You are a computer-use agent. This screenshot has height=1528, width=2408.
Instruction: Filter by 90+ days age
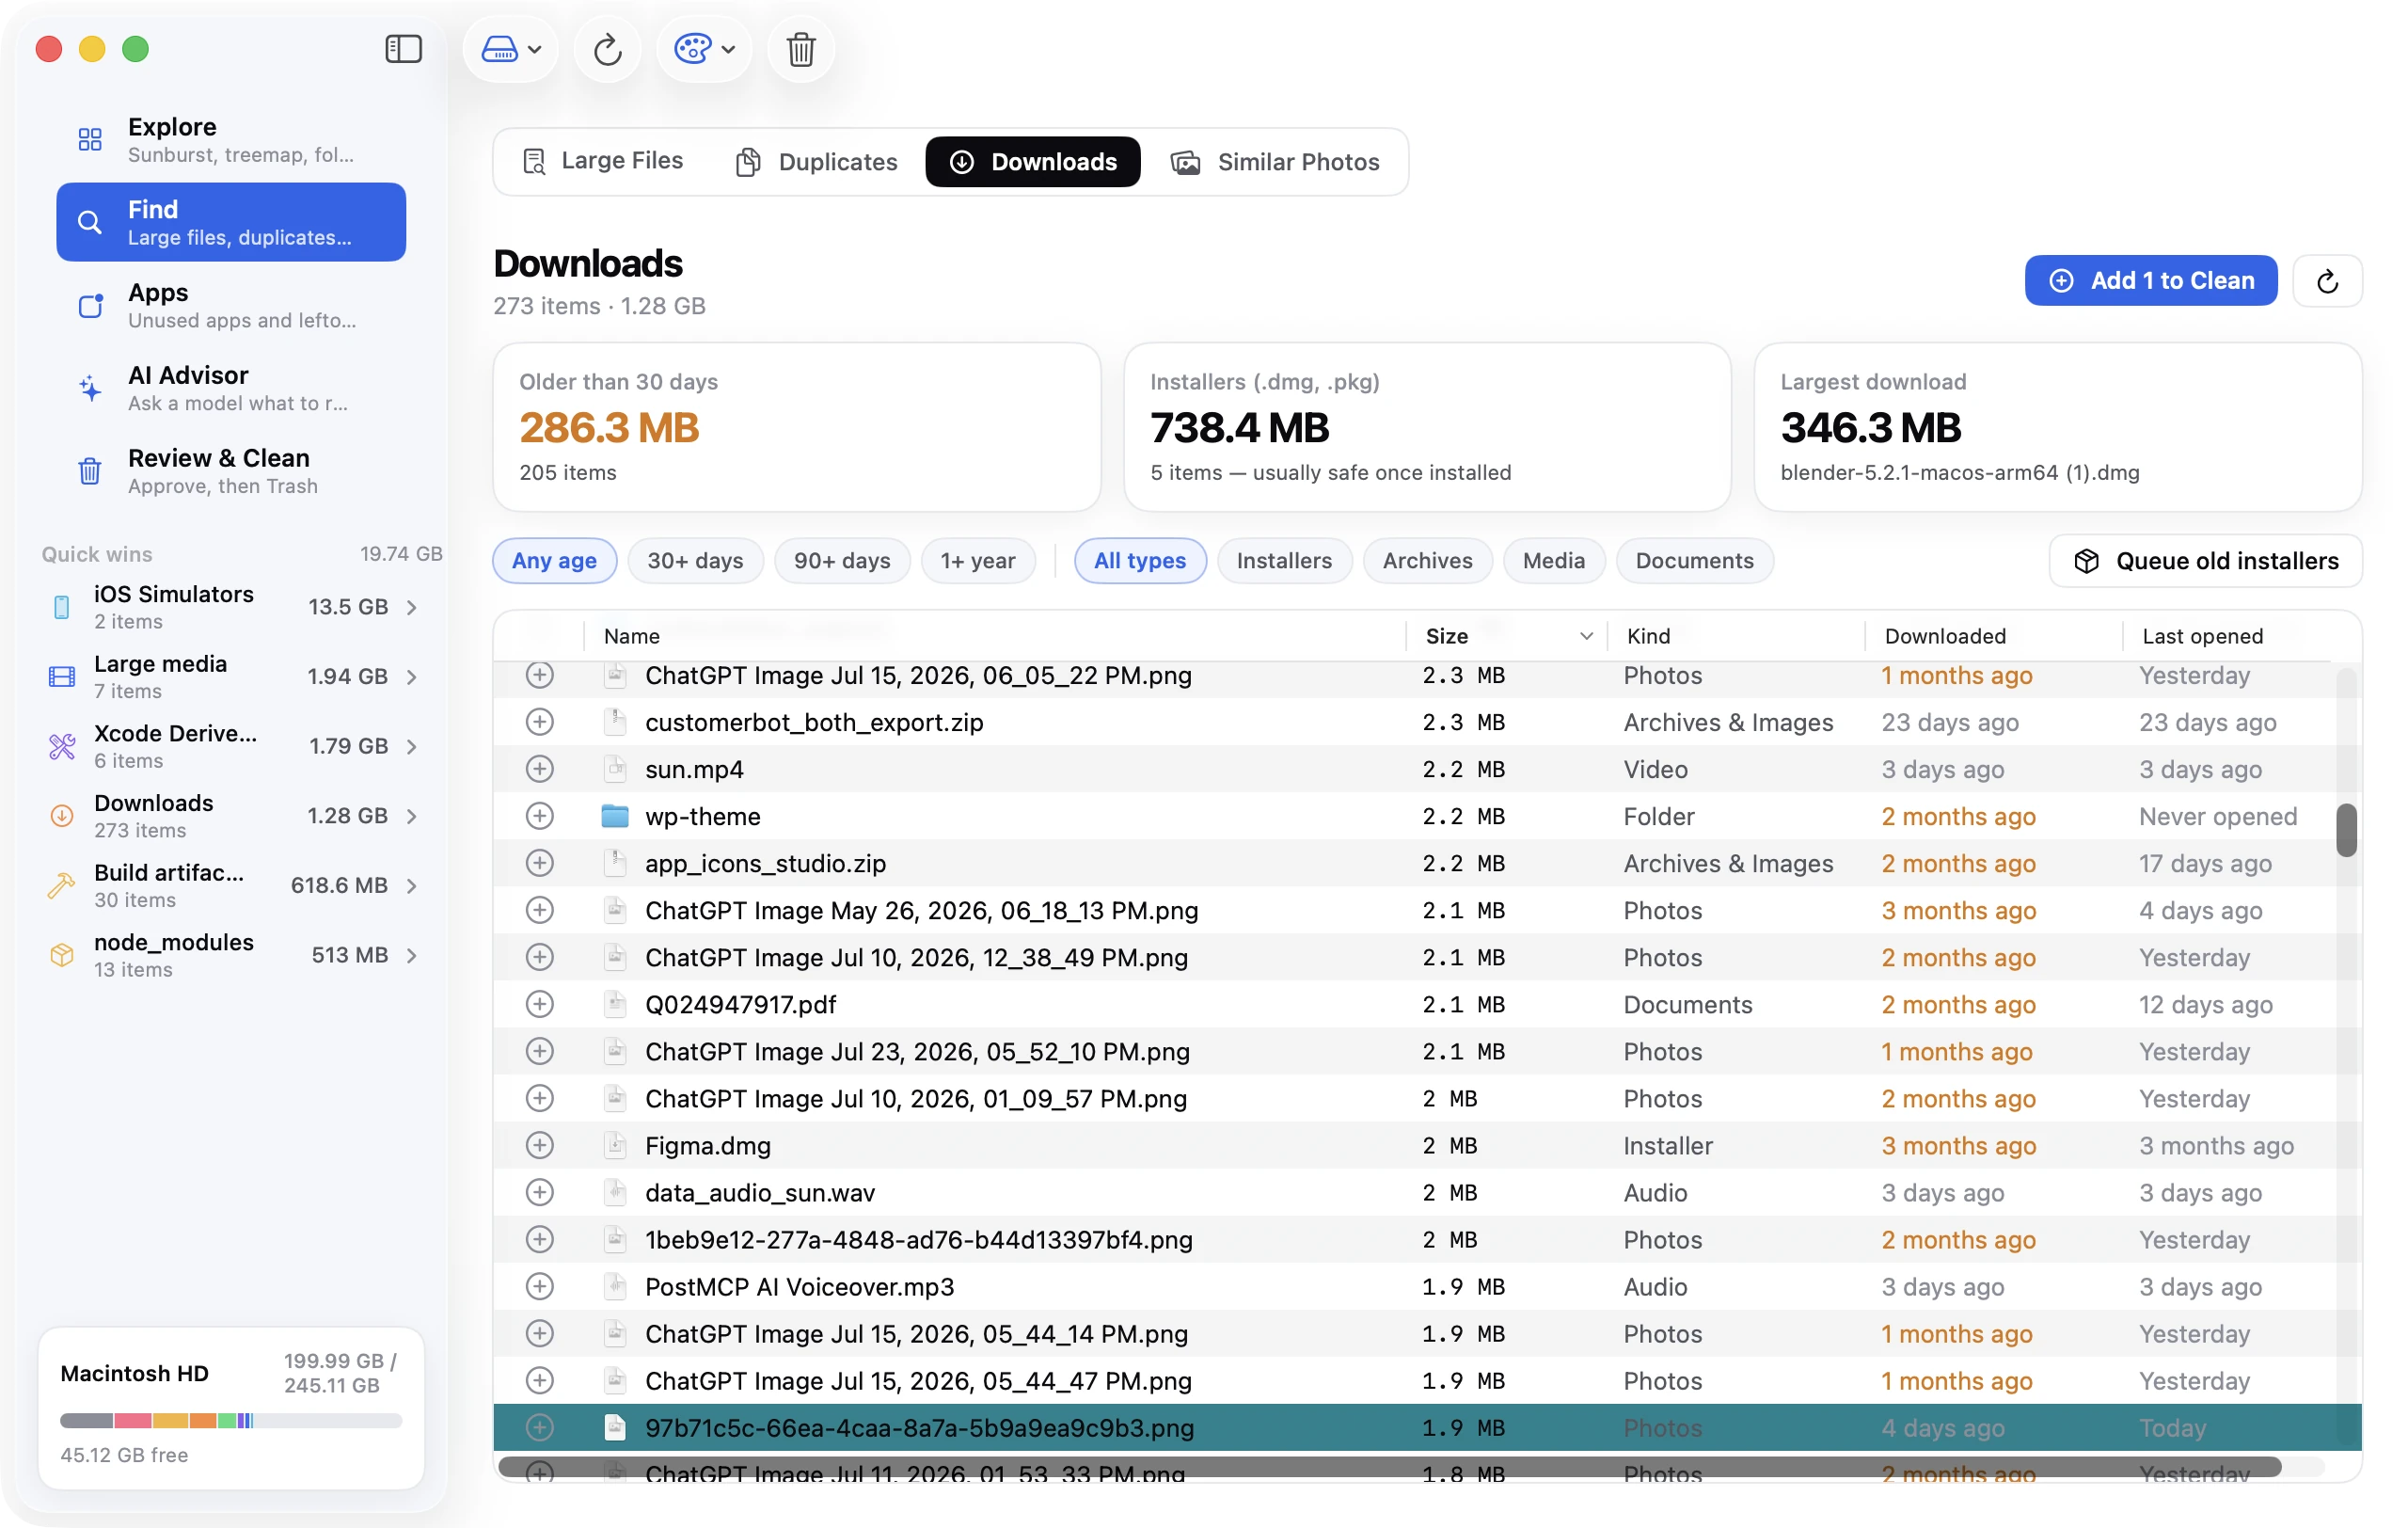(842, 561)
